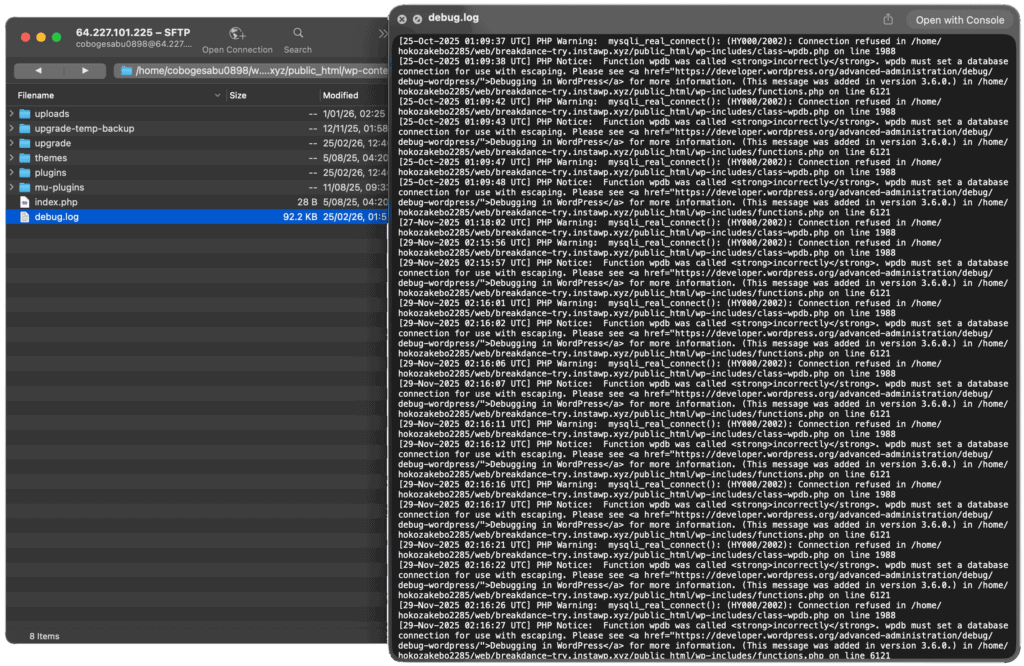Click the share icon in debug.log preview
Viewport: 1024px width, 666px height.
(888, 19)
